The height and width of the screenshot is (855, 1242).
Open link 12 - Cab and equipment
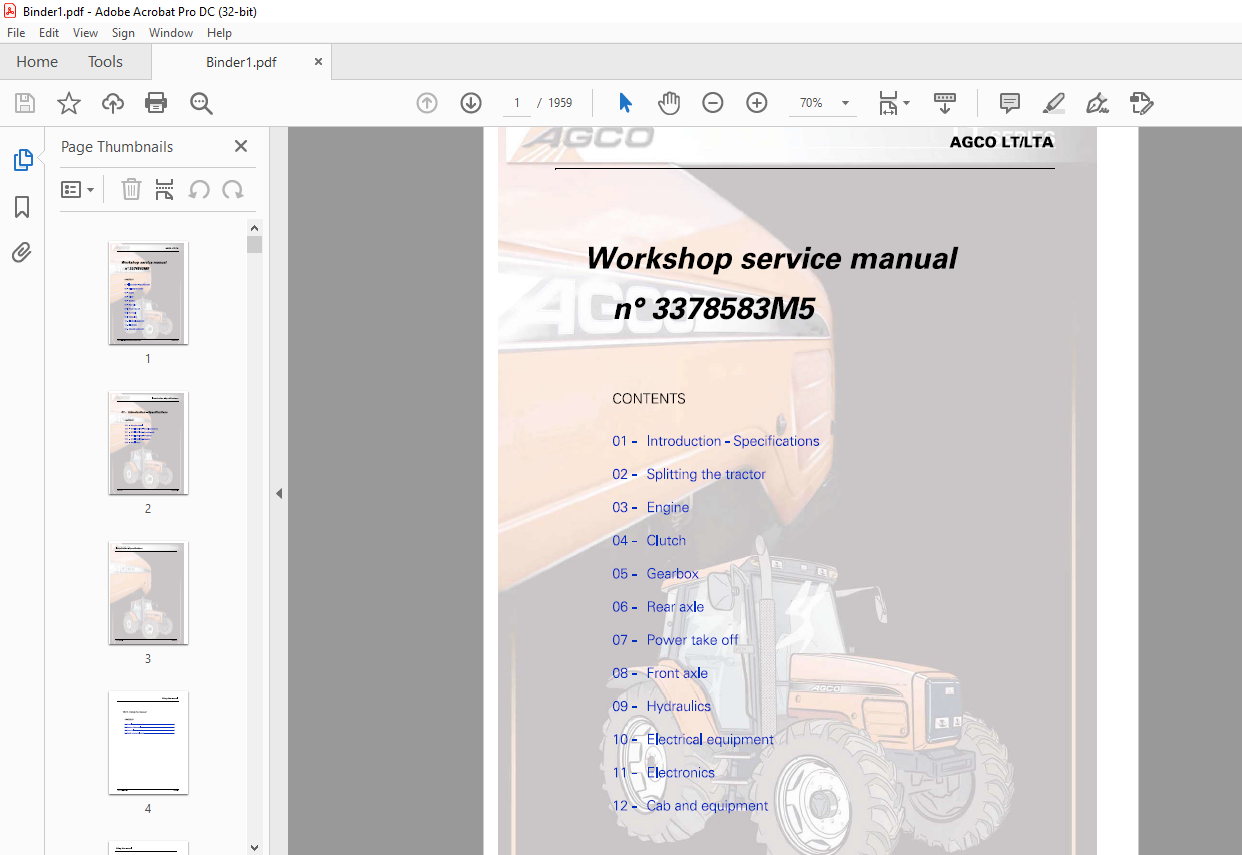[x=690, y=805]
